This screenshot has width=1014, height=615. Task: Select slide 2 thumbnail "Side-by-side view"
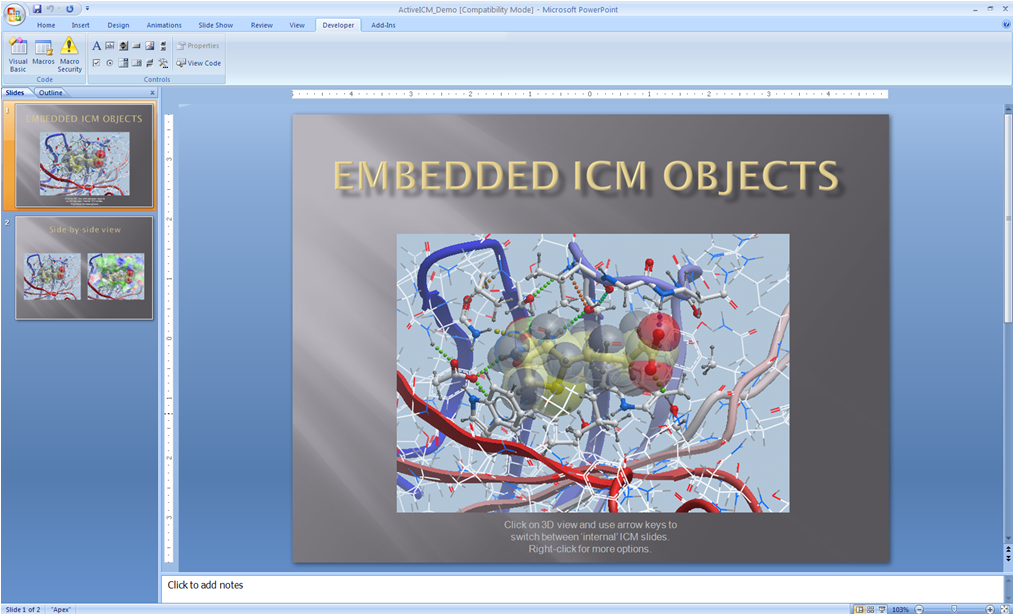coord(85,267)
